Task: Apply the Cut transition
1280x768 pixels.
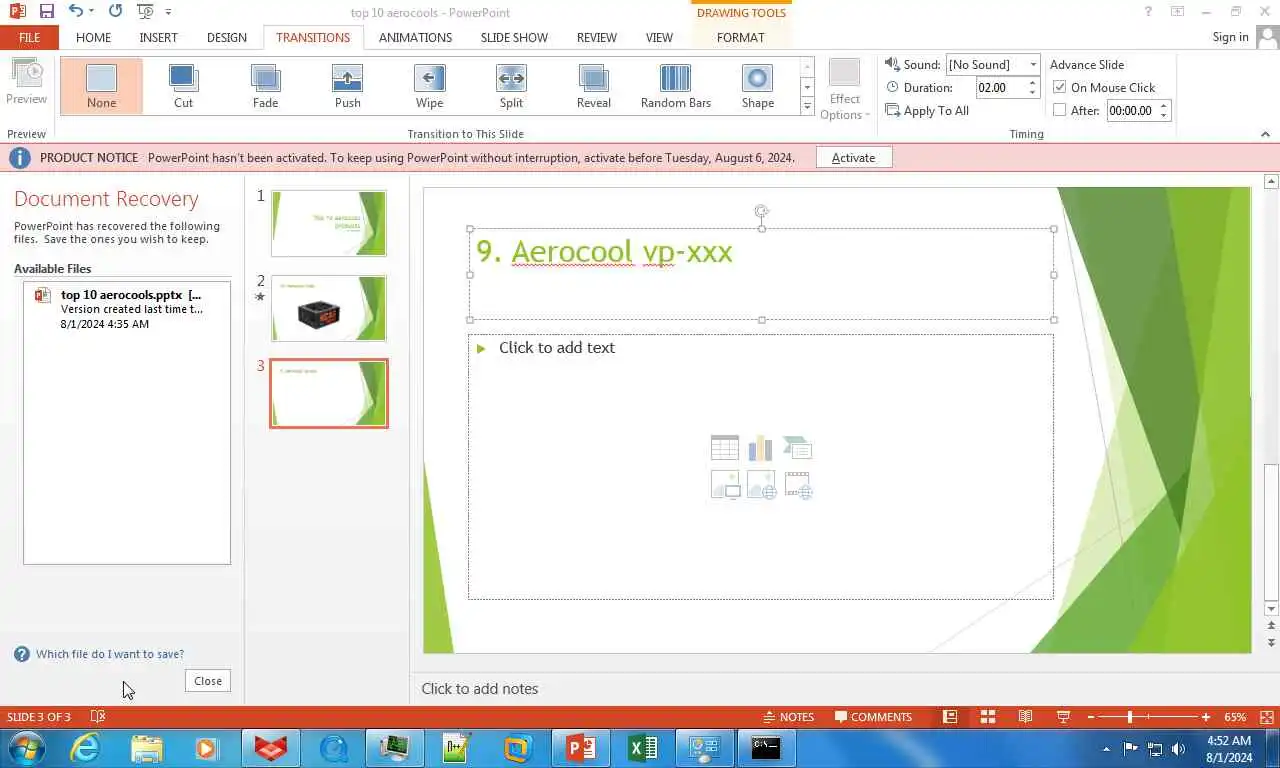Action: point(183,86)
